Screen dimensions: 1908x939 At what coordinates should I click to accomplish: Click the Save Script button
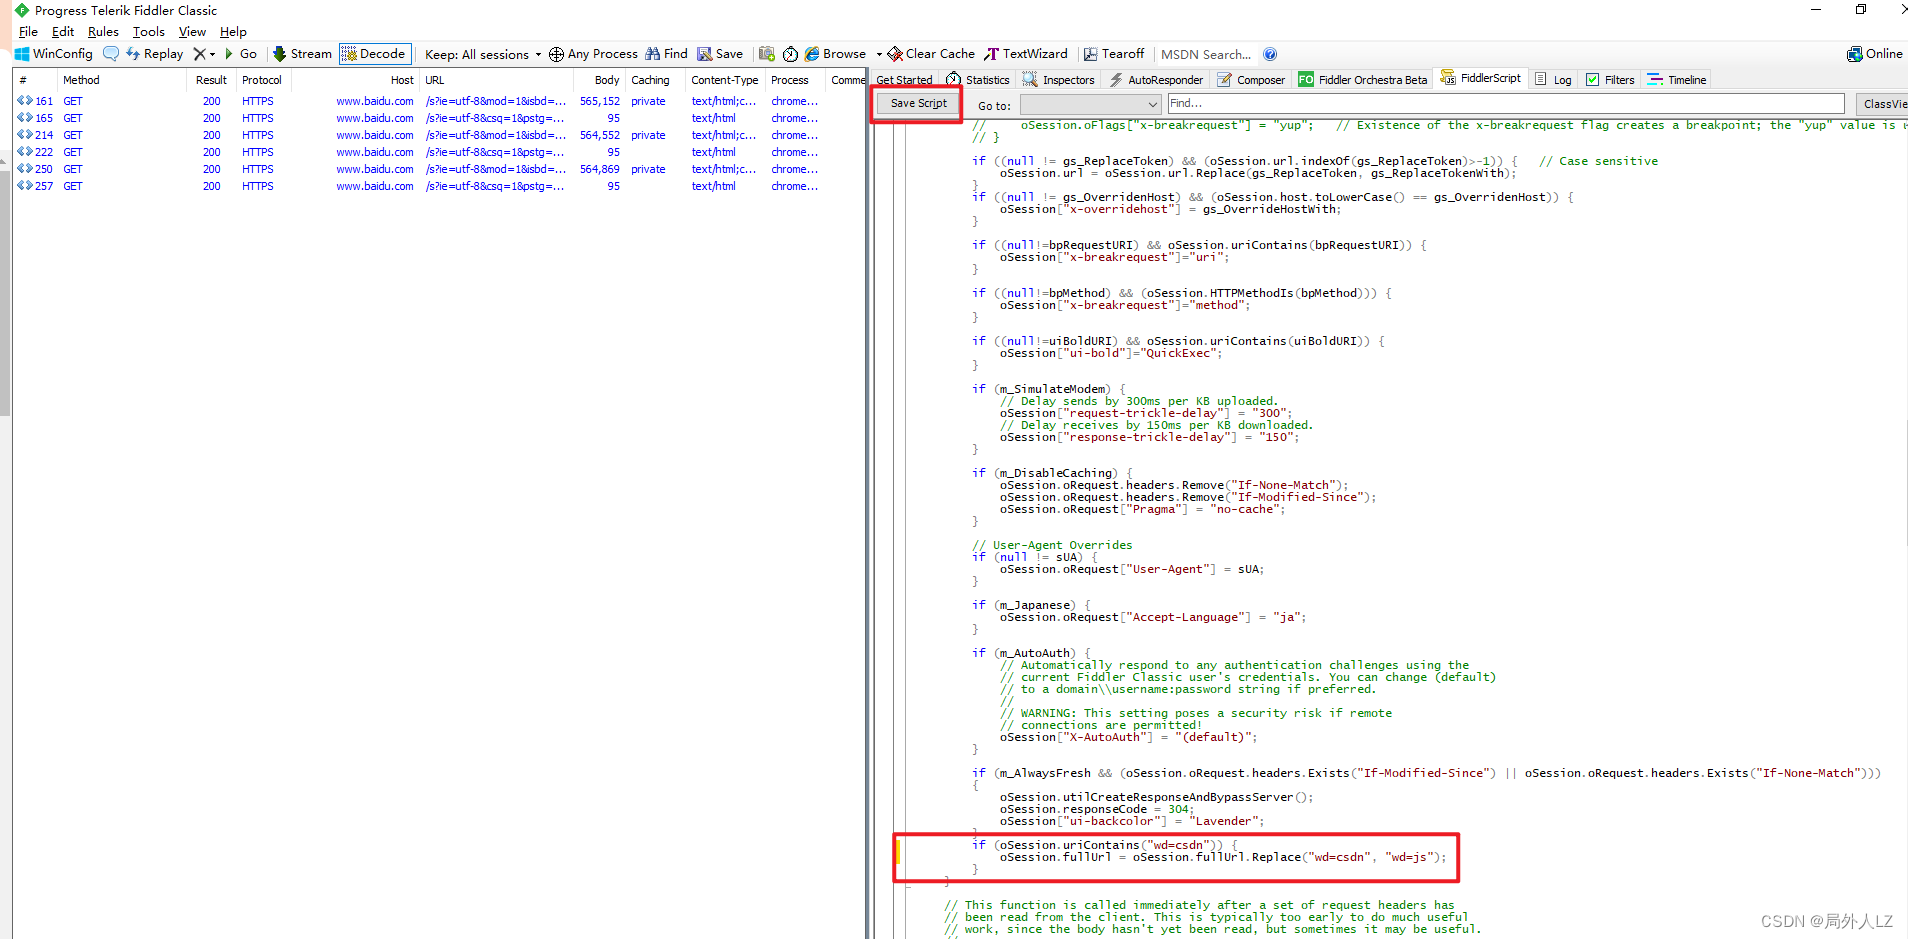click(x=918, y=103)
